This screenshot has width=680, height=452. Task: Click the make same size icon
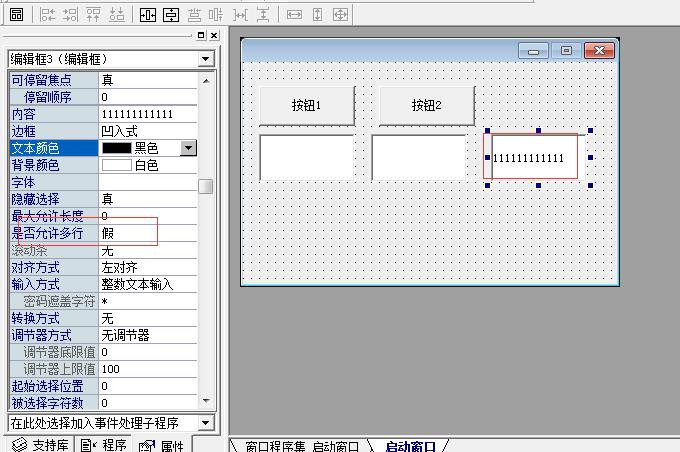340,15
